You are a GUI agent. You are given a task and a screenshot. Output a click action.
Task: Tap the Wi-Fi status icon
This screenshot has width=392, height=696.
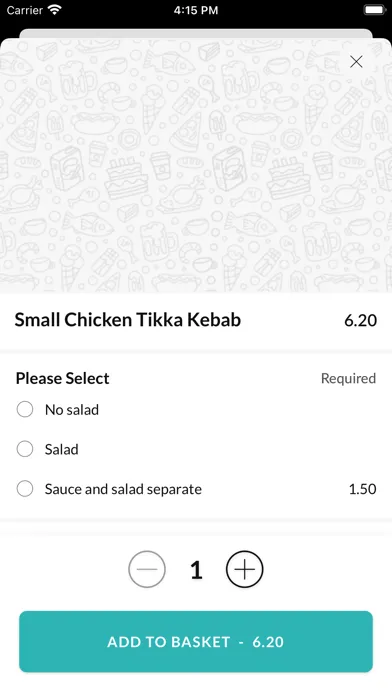coord(55,10)
